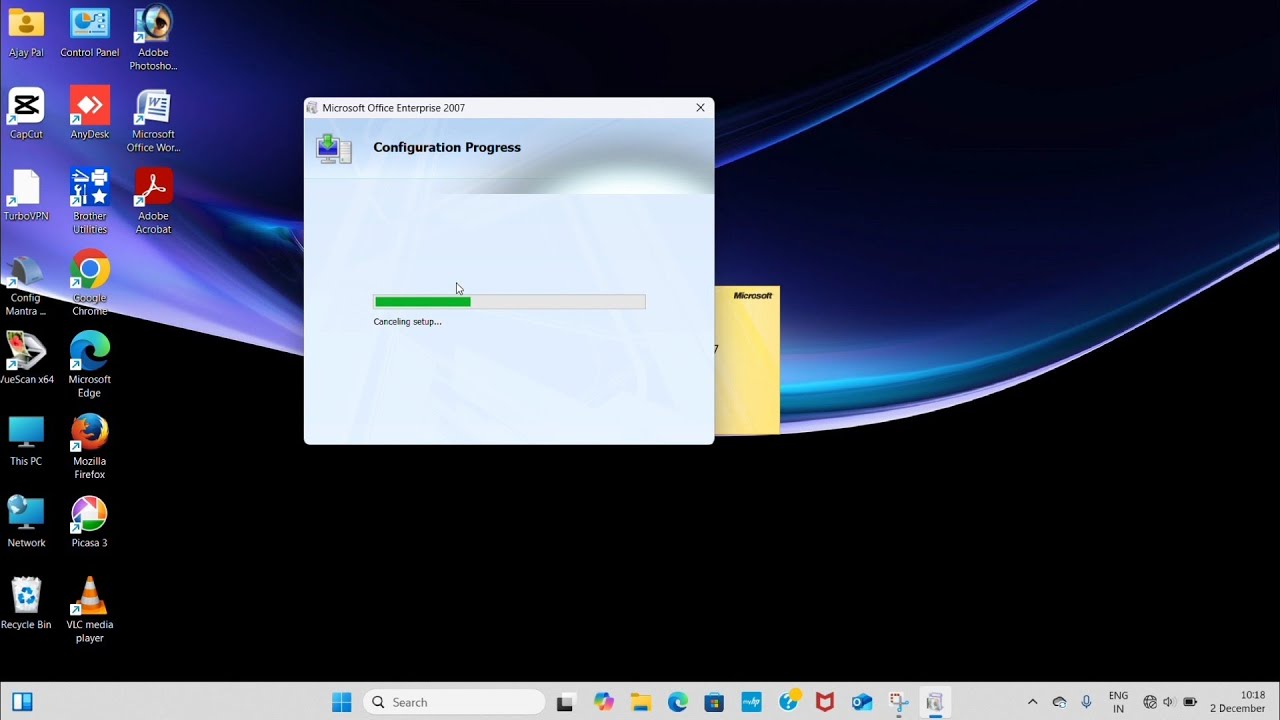Screen dimensions: 1280x720
Task: Select Office setup taskbar icon
Action: pos(935,702)
